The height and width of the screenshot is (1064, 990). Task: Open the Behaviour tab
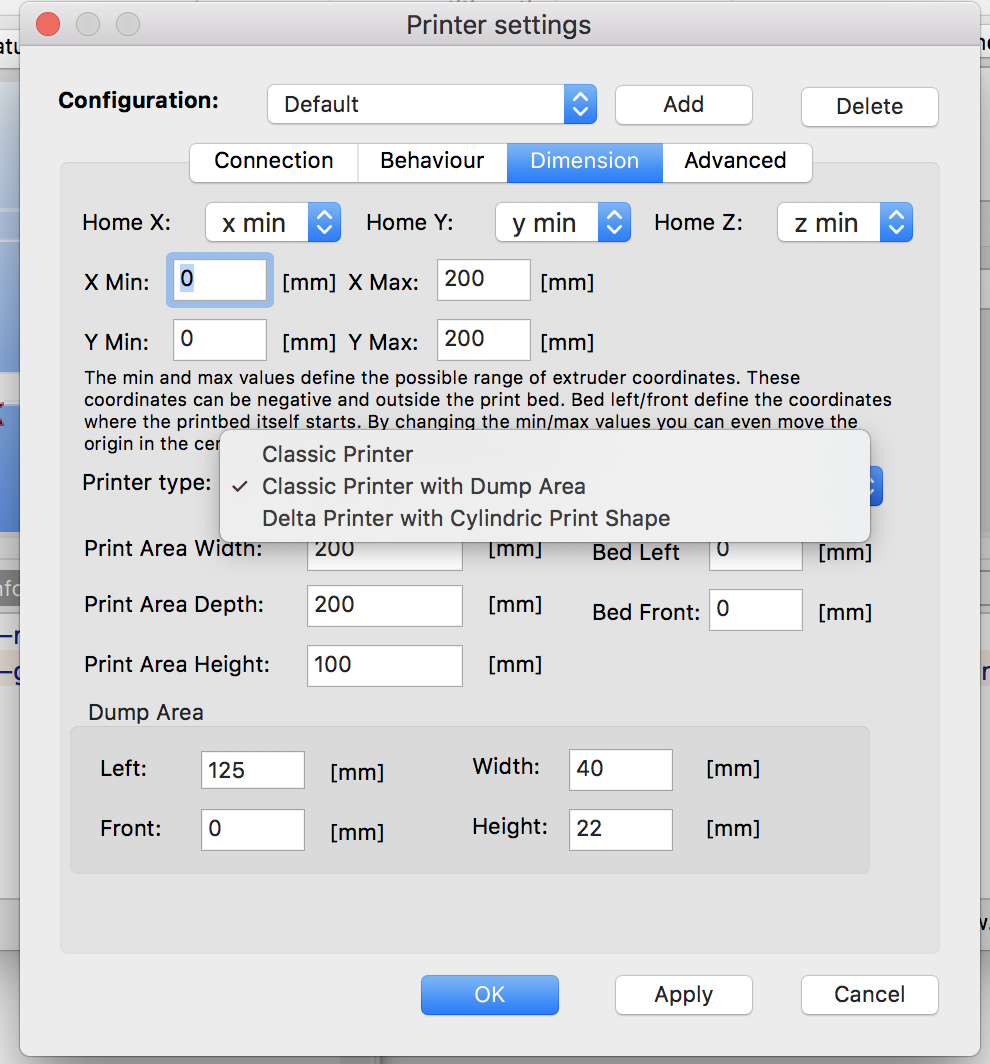pos(432,161)
